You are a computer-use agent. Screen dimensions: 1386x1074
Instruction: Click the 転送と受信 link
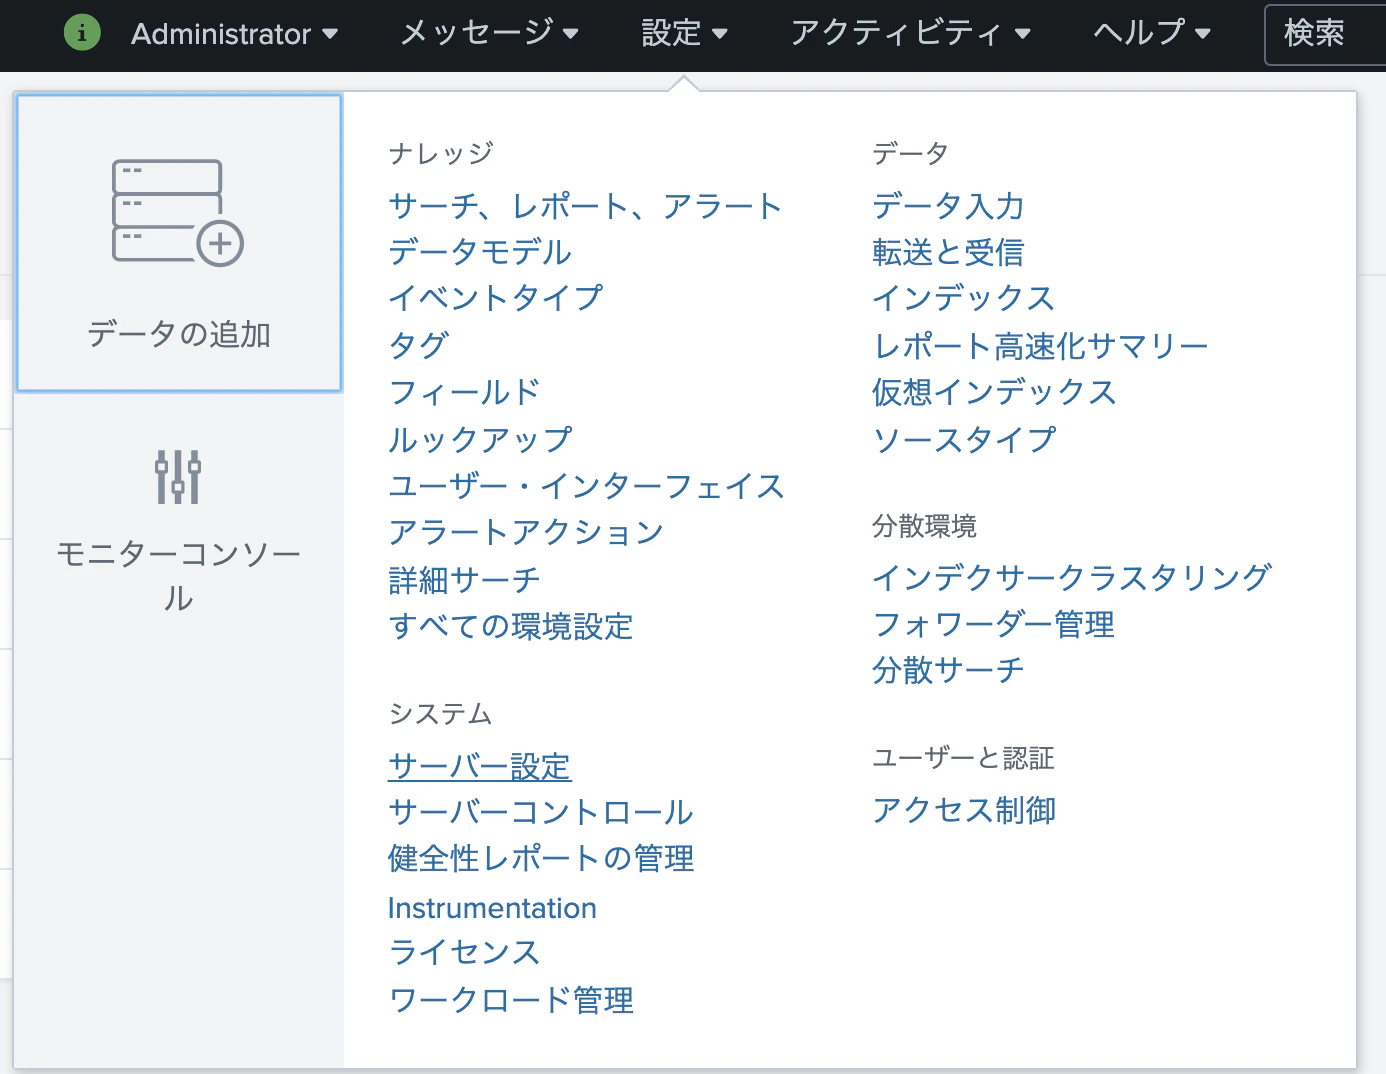click(x=948, y=252)
